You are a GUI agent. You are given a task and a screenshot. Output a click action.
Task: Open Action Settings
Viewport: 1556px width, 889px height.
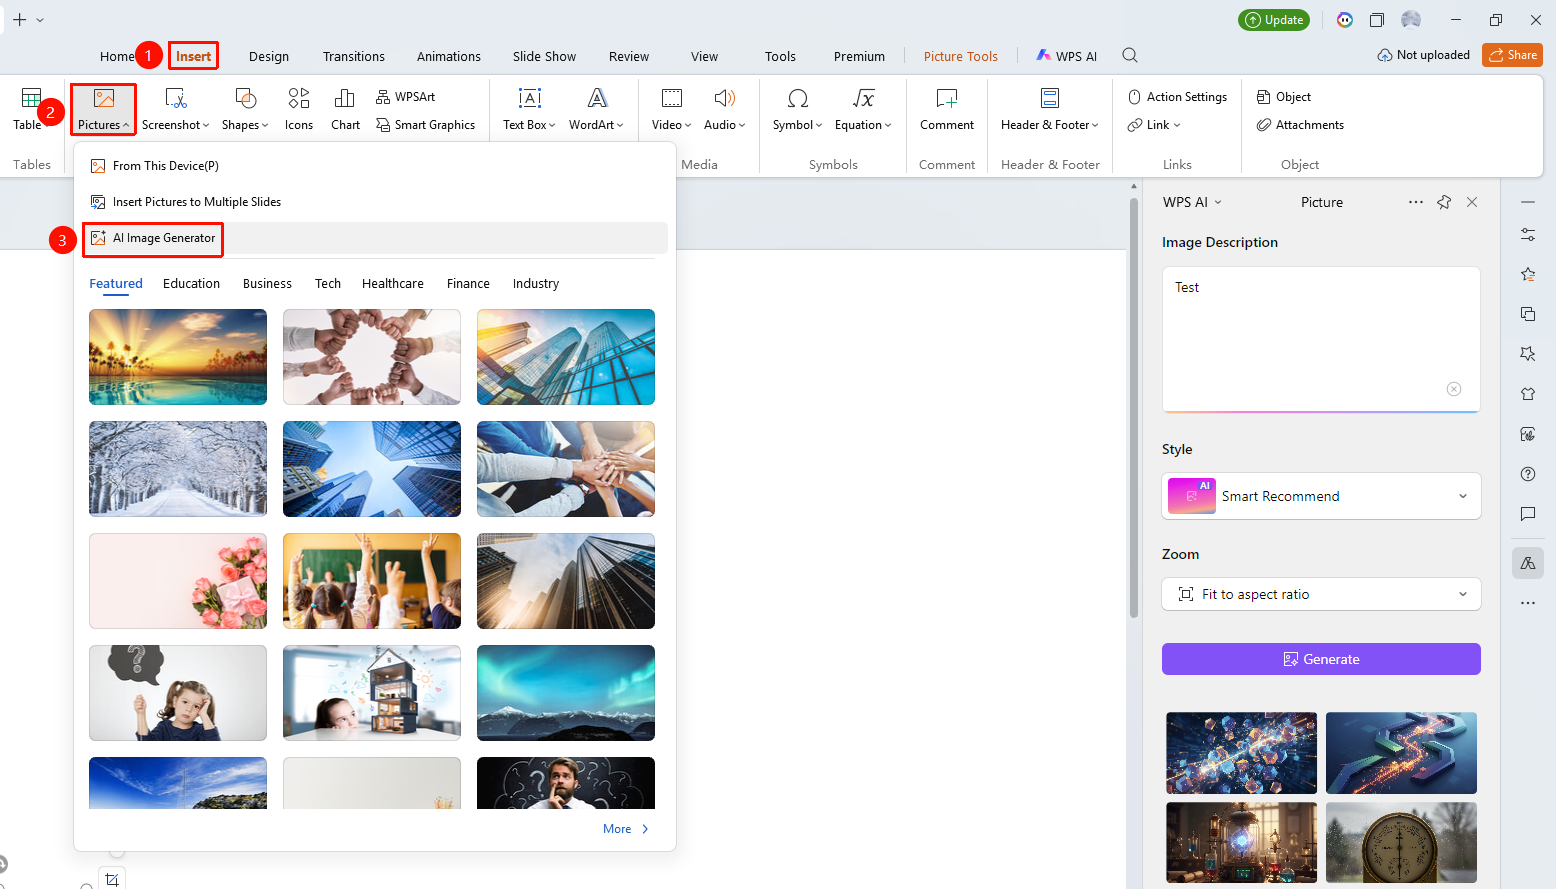[x=1178, y=97]
